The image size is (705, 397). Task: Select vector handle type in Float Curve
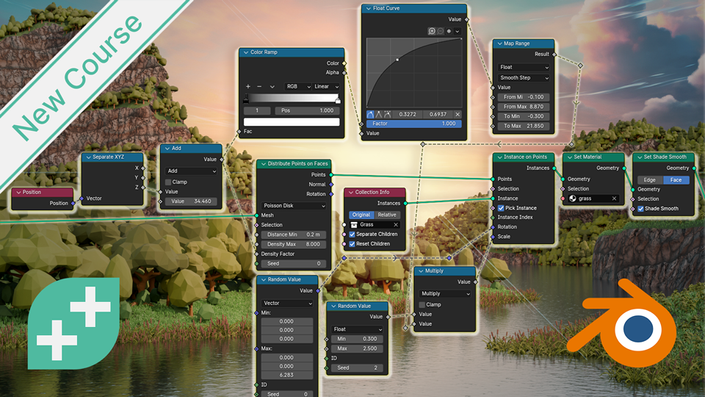click(379, 114)
